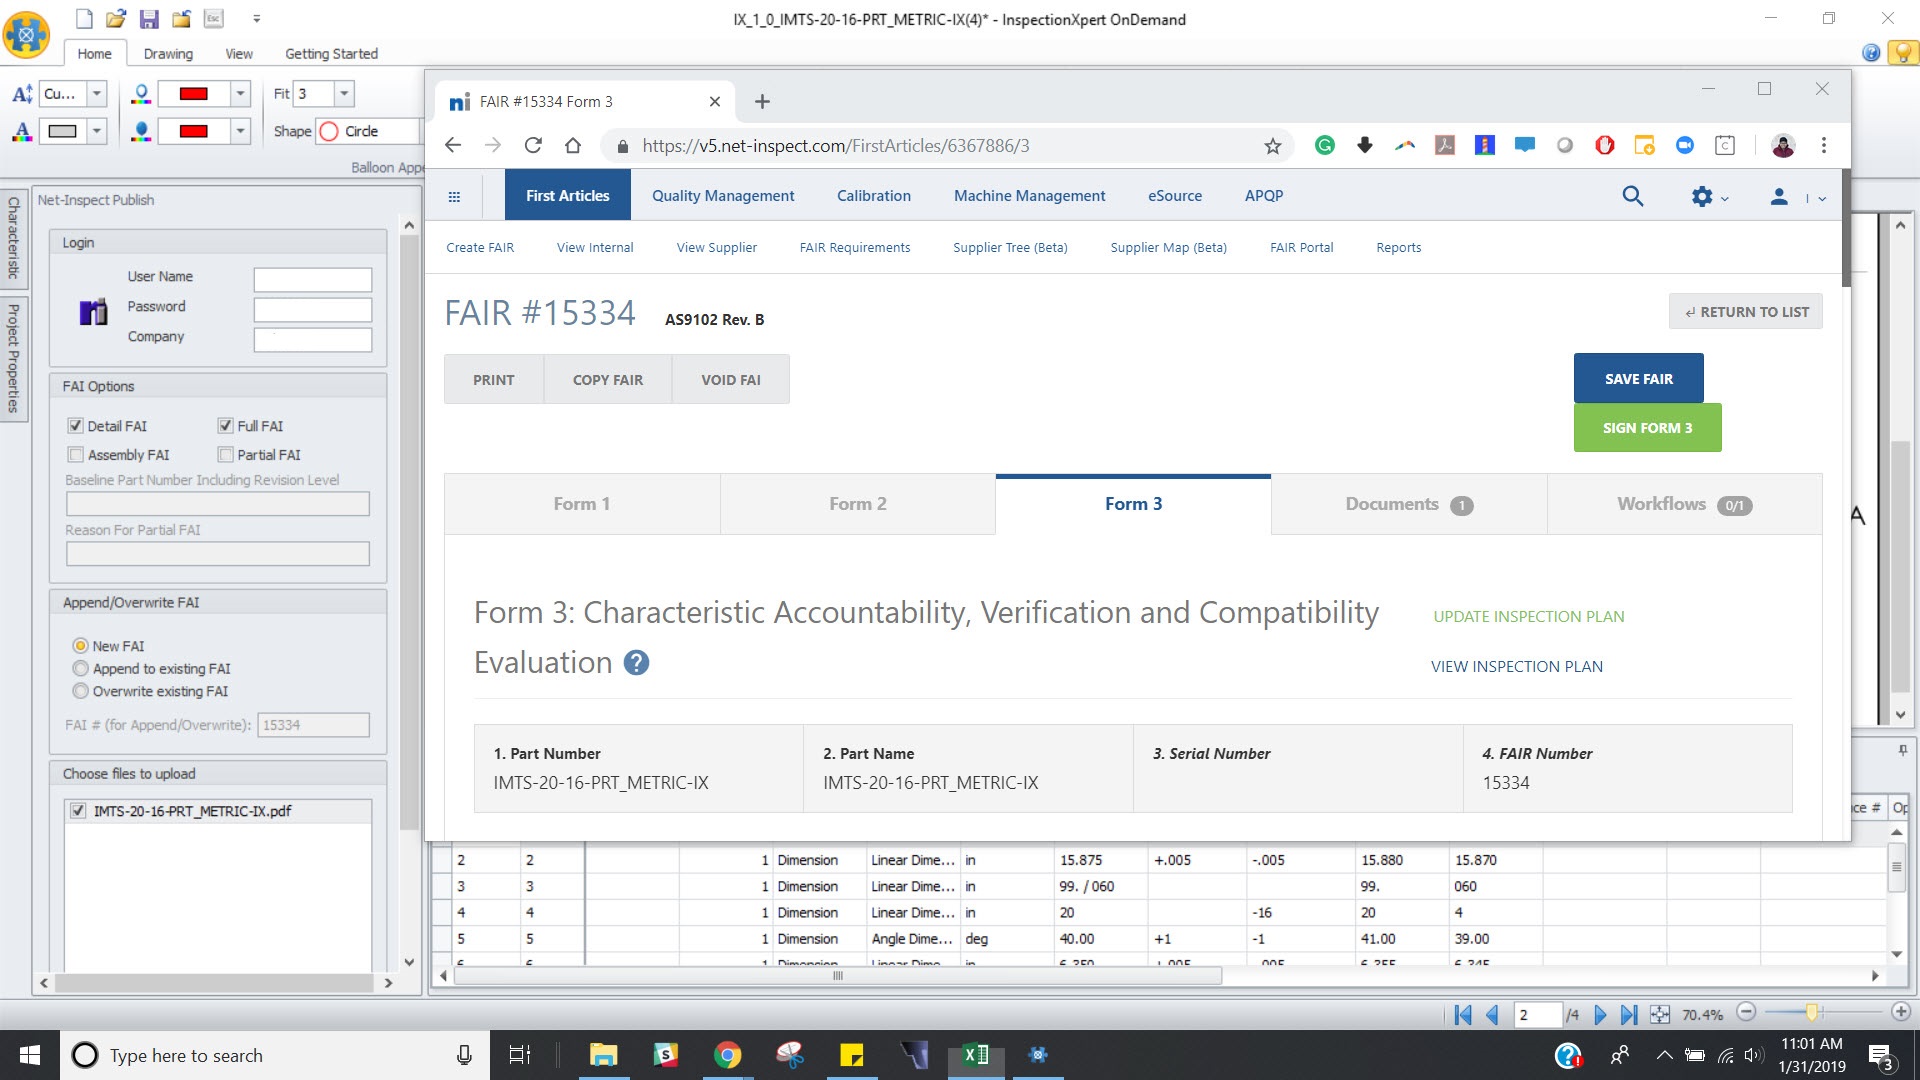Switch to the Drawing ribbon tab
Viewport: 1920px width, 1080px height.
[x=168, y=53]
